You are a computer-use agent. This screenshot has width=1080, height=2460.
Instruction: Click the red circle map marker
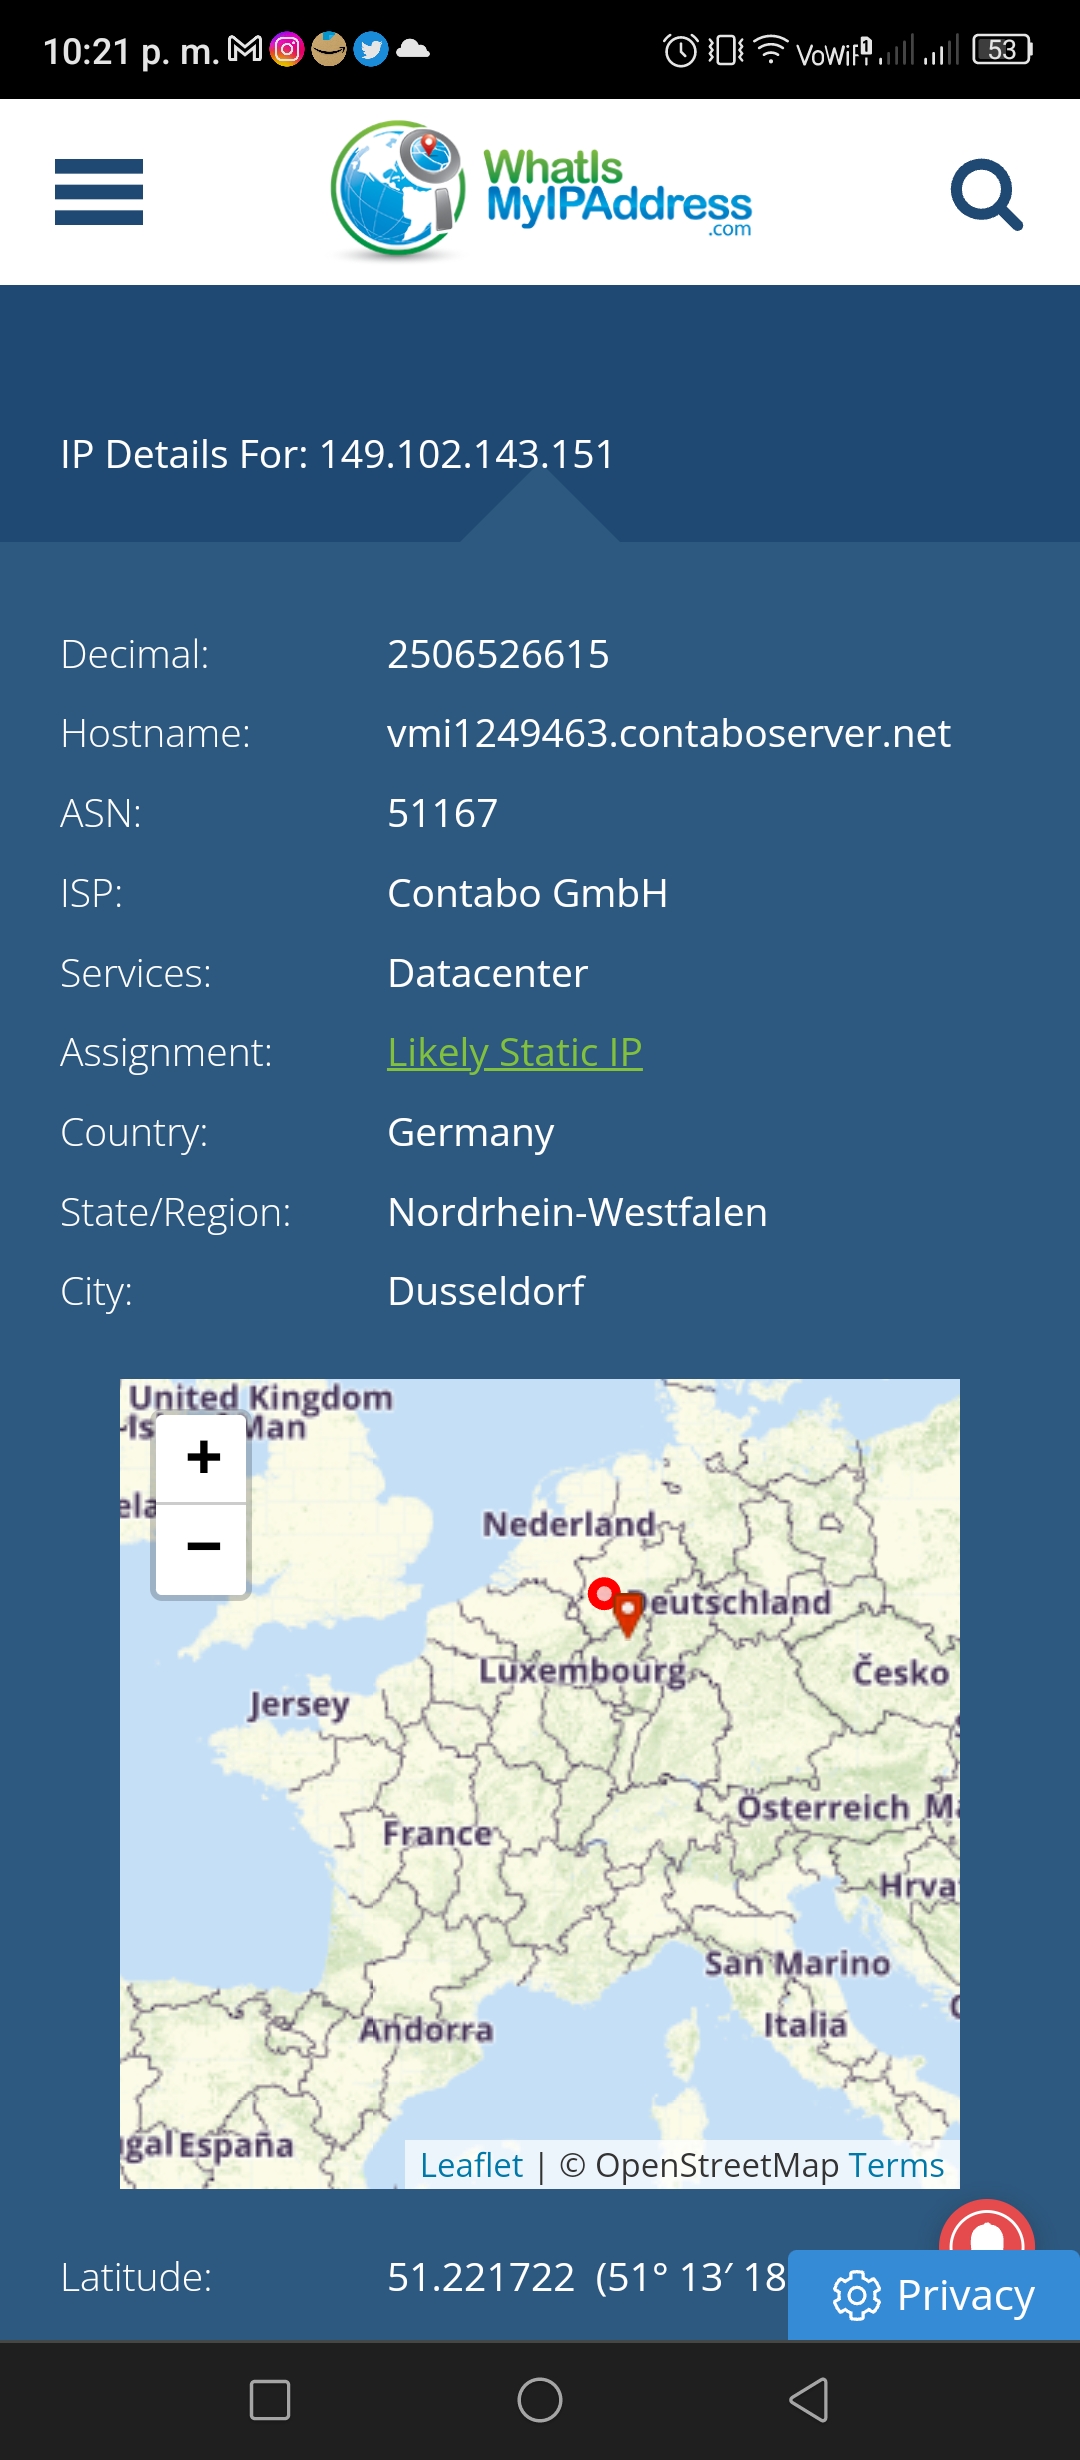[604, 1593]
